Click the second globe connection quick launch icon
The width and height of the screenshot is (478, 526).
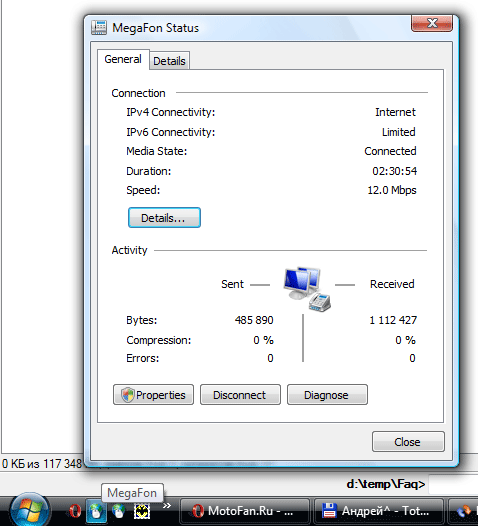(x=118, y=511)
